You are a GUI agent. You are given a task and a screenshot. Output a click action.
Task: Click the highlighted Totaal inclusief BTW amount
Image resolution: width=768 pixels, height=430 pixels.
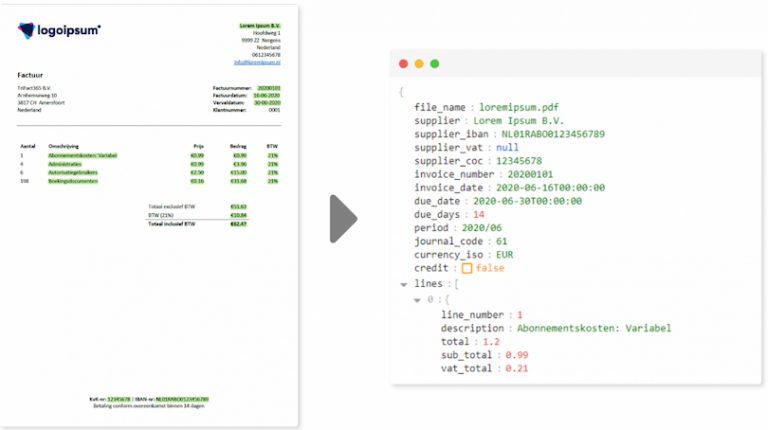[239, 224]
